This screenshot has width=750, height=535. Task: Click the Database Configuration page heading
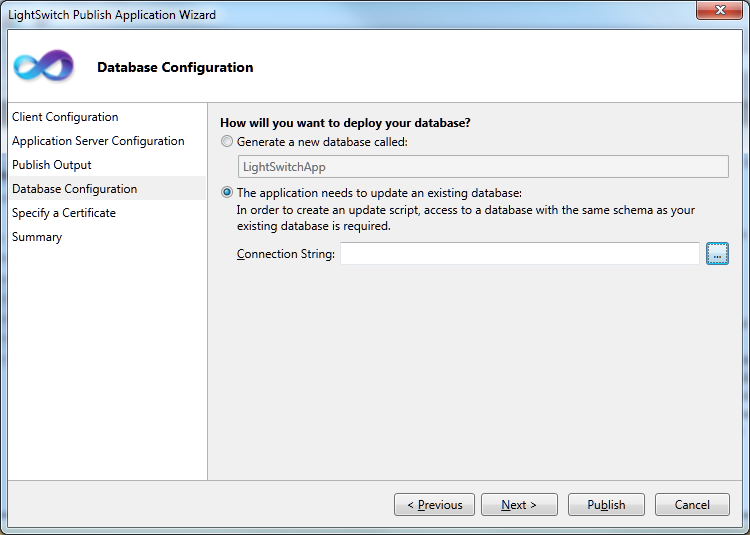[175, 67]
